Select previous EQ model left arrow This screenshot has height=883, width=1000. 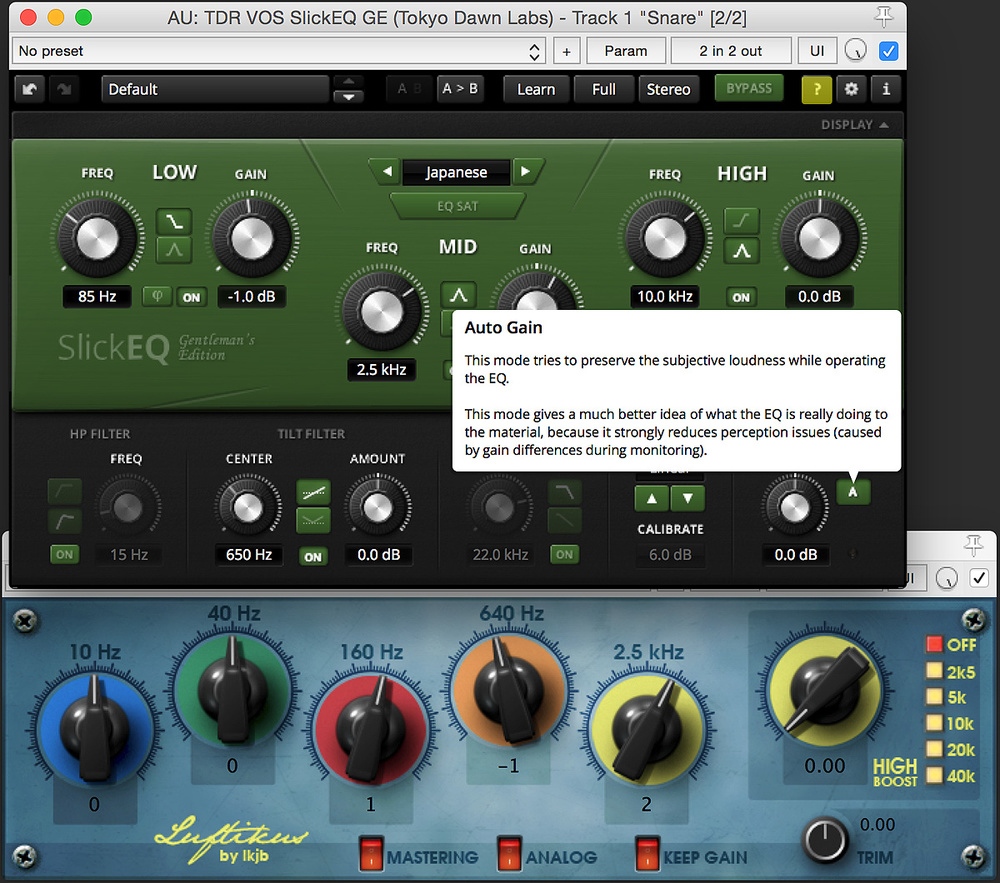386,171
